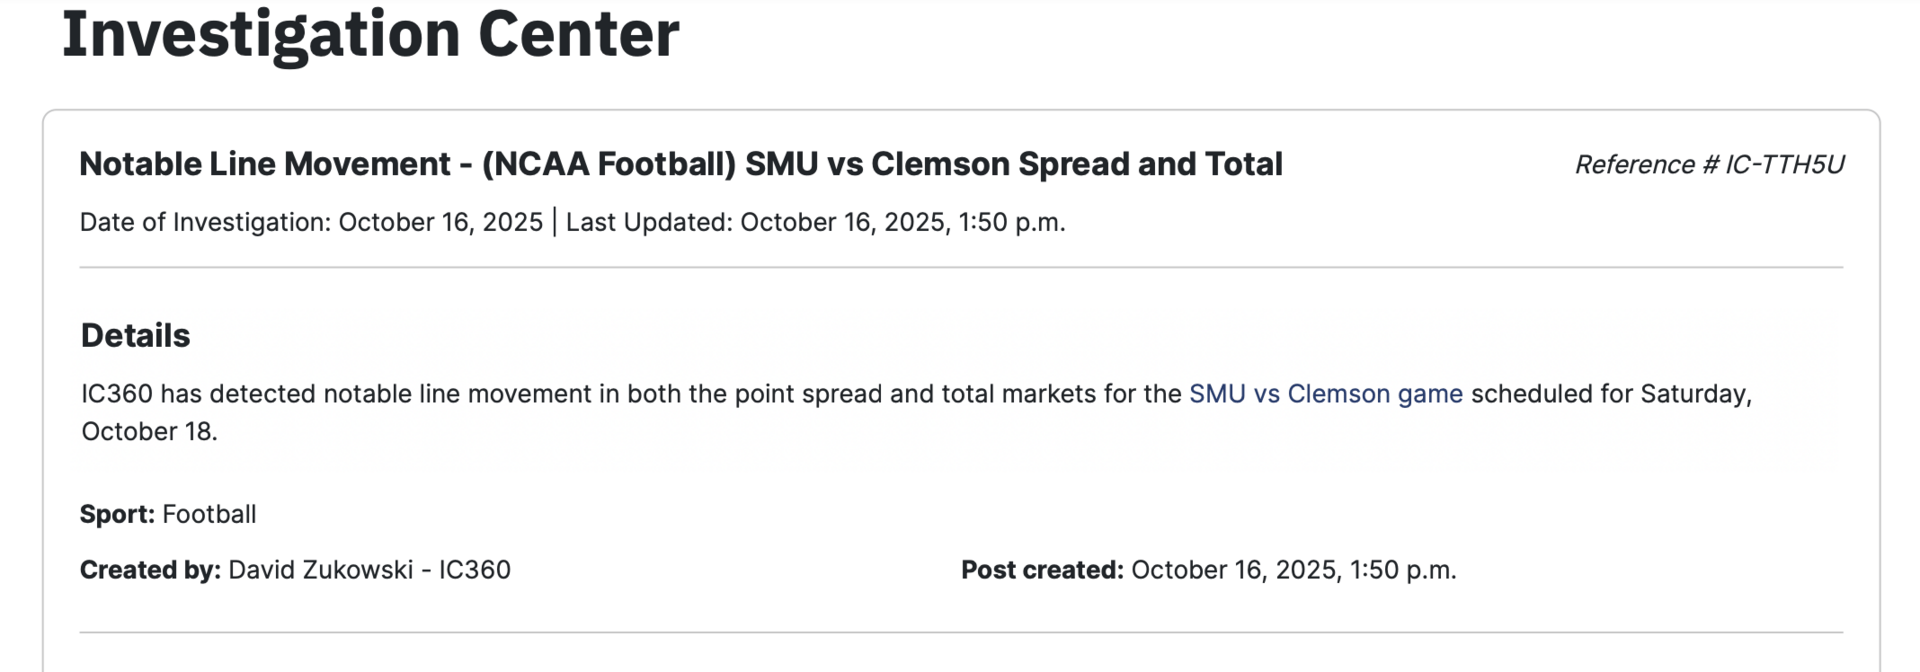Viewport: 1920px width, 672px height.
Task: Click the Football sport value
Action: [209, 514]
